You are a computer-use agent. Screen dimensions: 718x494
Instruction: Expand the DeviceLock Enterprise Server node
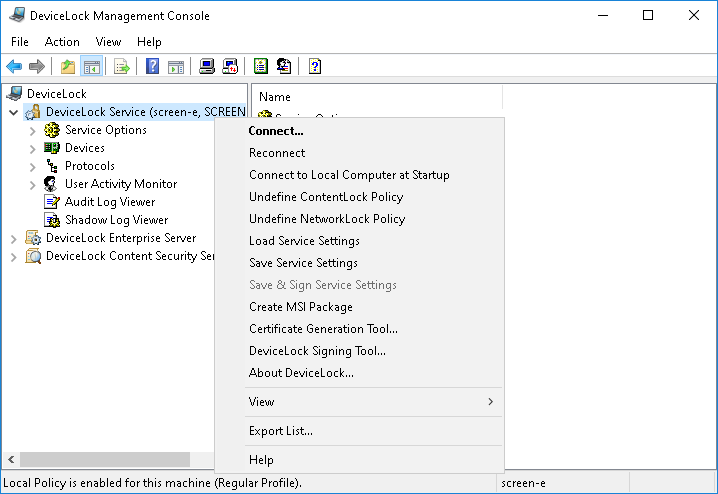[x=13, y=238]
